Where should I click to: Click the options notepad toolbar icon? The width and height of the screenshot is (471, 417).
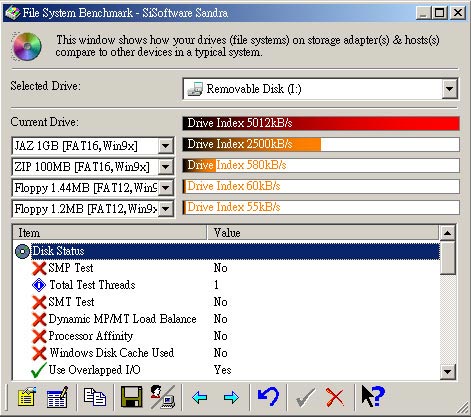click(x=27, y=397)
